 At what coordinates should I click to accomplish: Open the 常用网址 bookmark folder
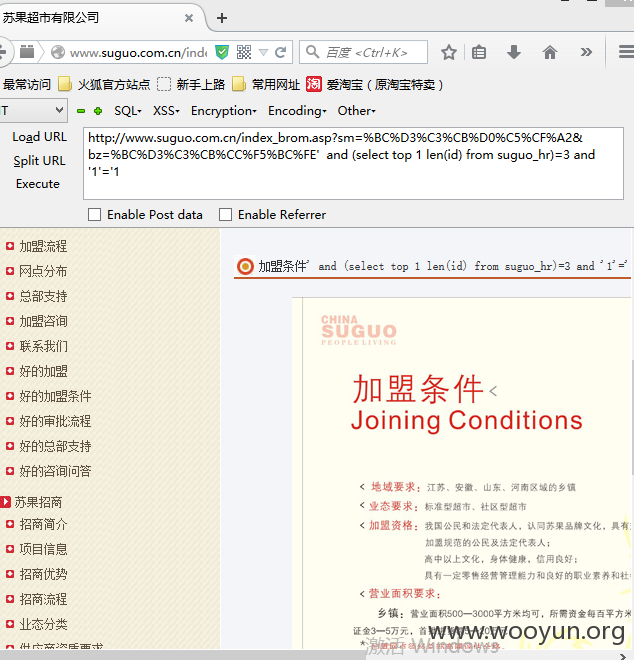click(266, 85)
